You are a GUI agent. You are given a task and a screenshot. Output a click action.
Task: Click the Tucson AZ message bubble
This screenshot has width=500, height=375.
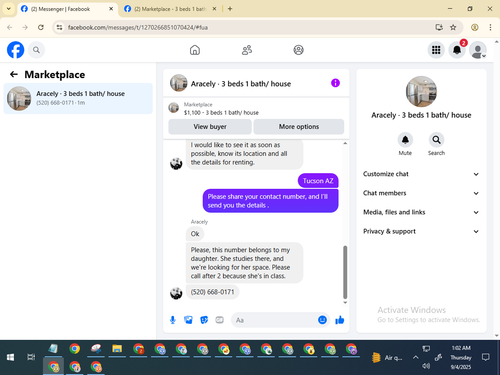pyautogui.click(x=318, y=181)
